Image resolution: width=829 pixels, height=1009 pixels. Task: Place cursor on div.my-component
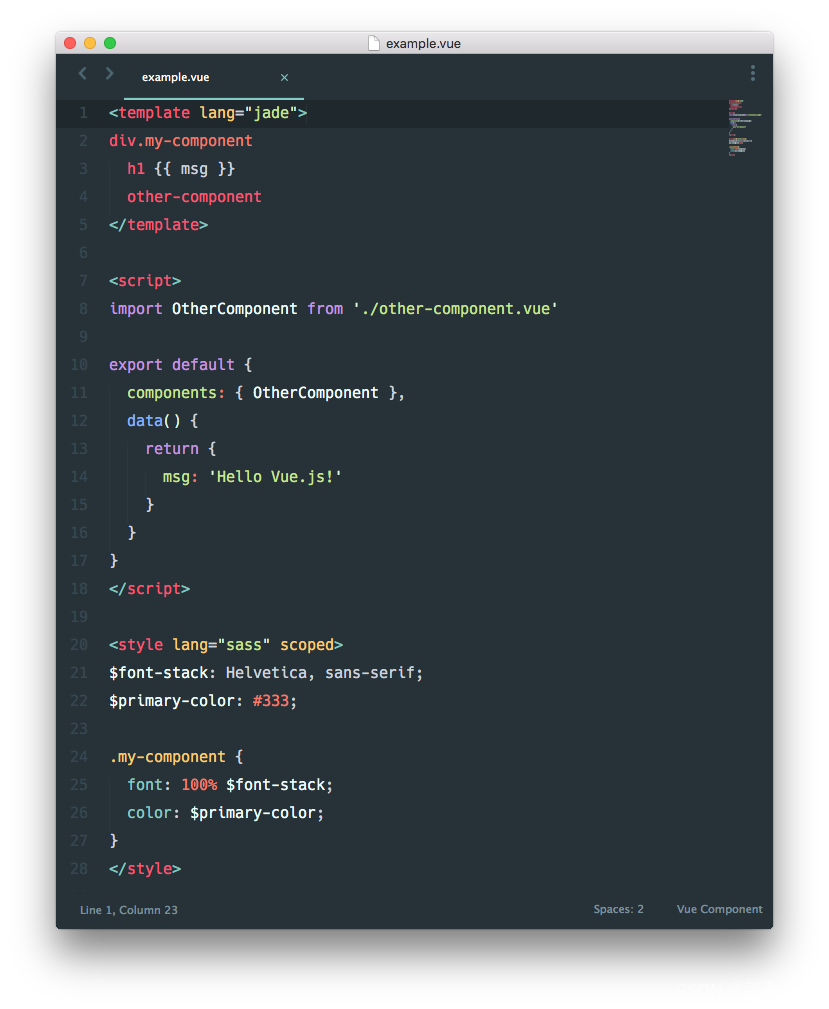(181, 141)
